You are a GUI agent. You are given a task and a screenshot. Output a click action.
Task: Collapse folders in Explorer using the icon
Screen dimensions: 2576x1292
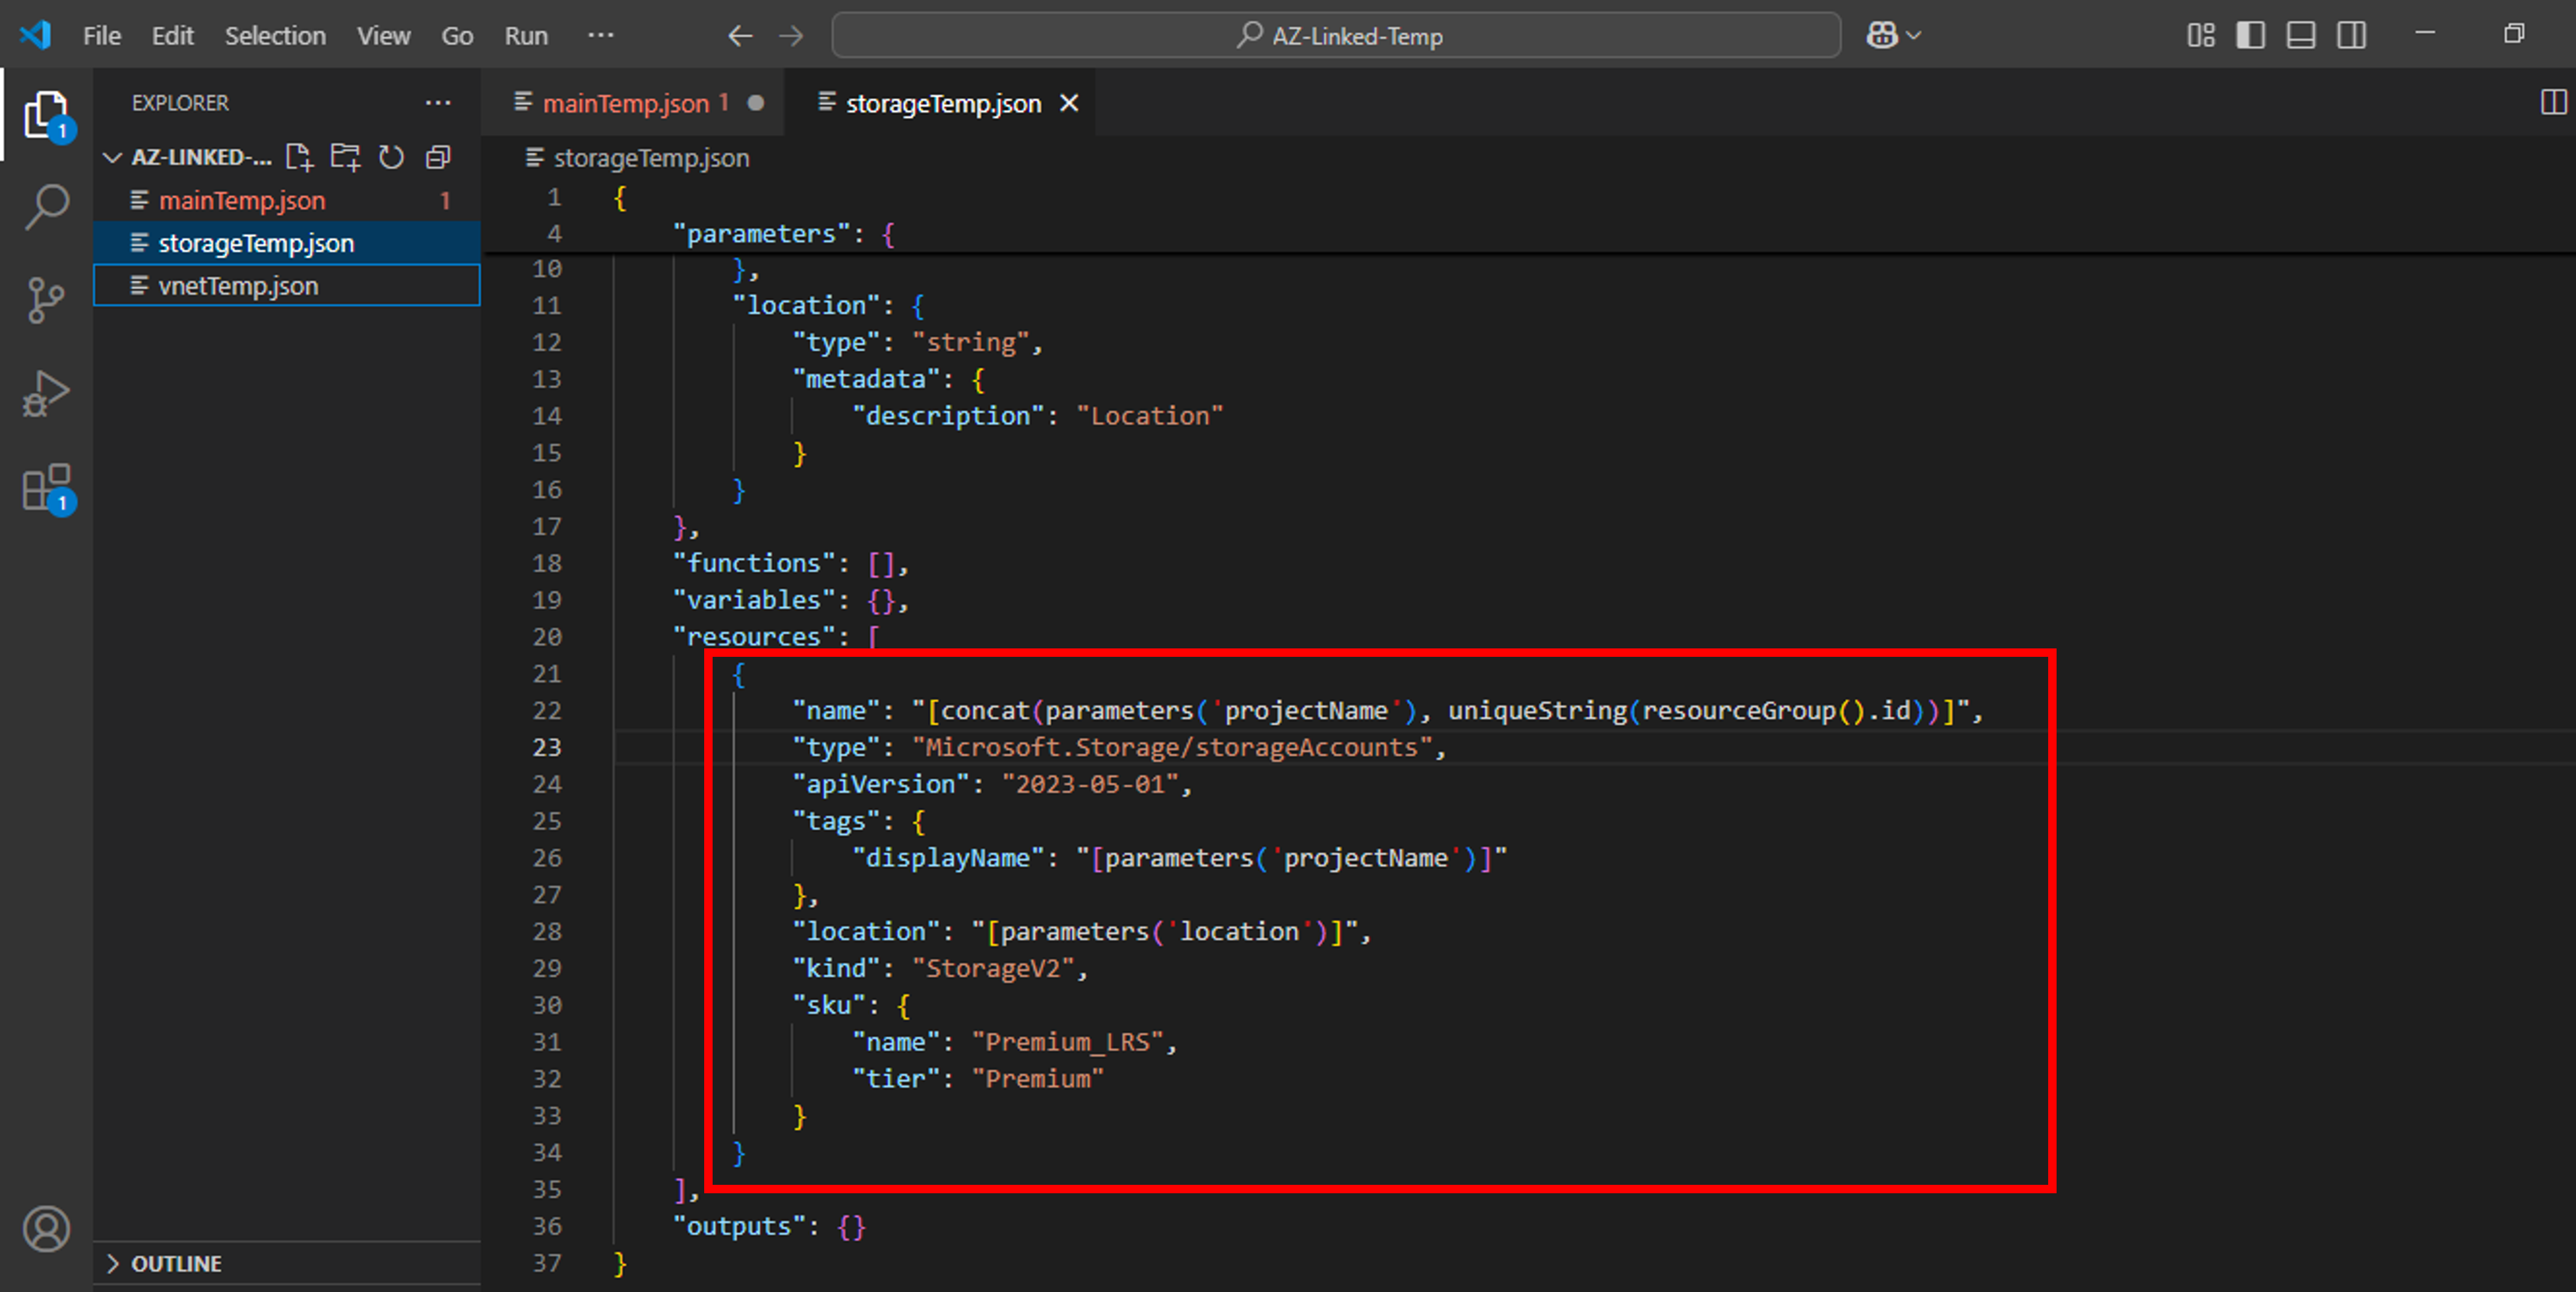(438, 157)
